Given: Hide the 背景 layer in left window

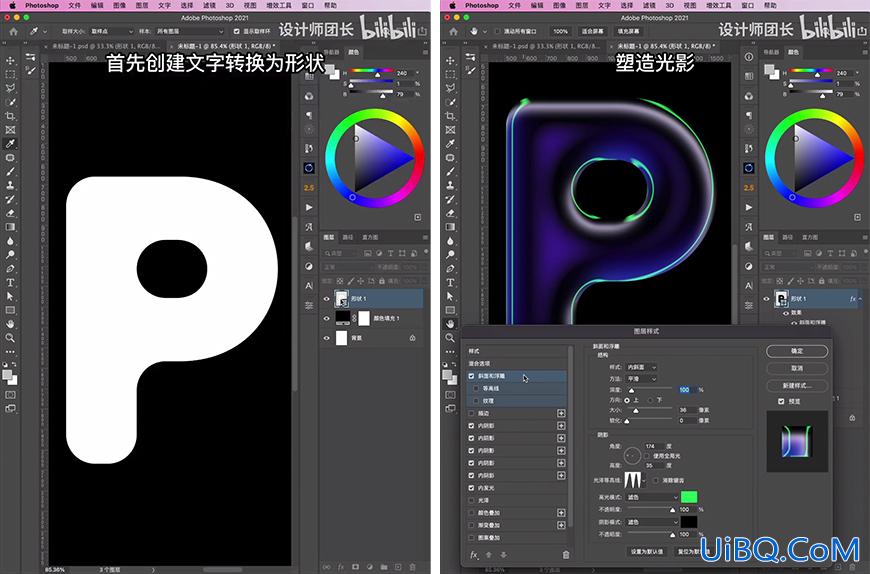Looking at the screenshot, I should [x=326, y=338].
